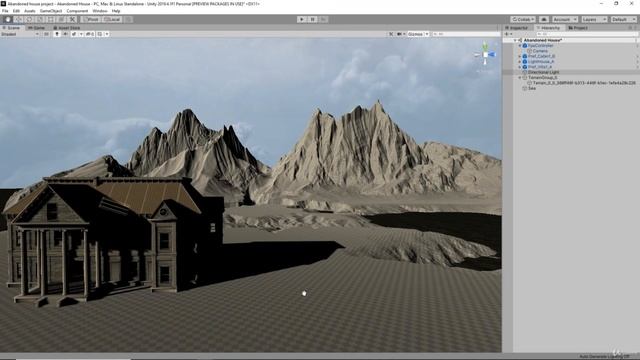The image size is (640, 360).
Task: Open the File menu
Action: click(5, 11)
